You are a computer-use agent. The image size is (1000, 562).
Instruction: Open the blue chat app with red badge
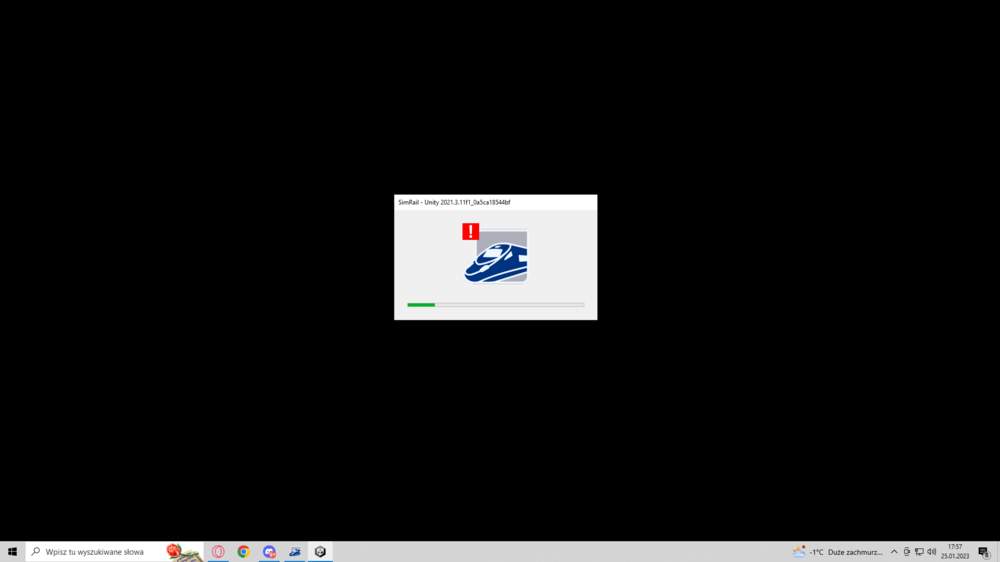tap(269, 552)
